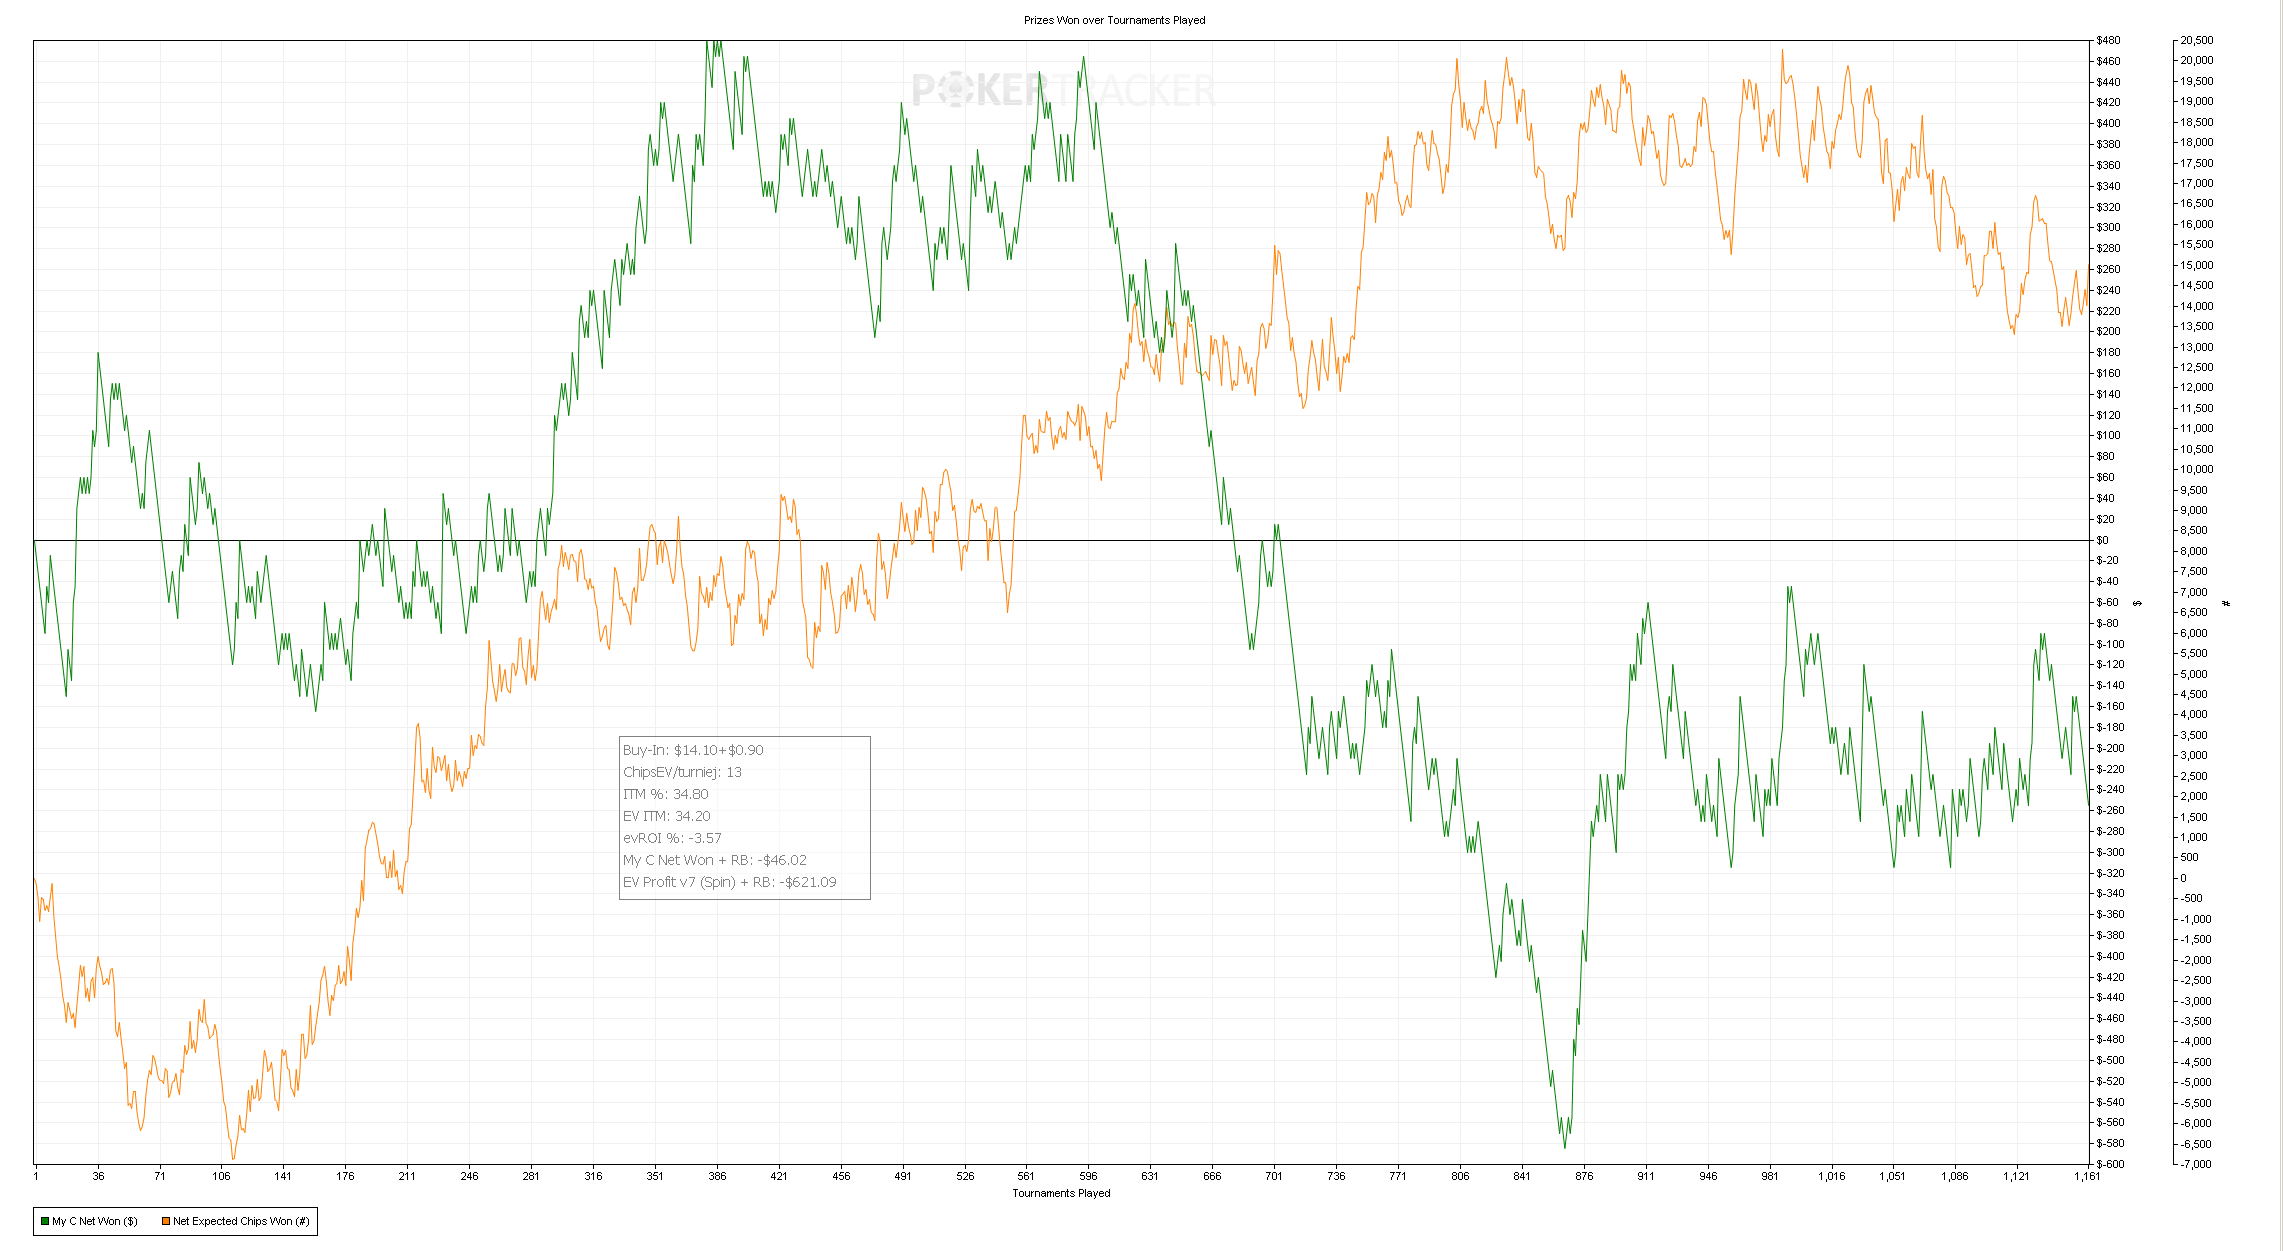The width and height of the screenshot is (2283, 1251).
Task: Click the green My C Net Won legend swatch
Action: 45,1221
